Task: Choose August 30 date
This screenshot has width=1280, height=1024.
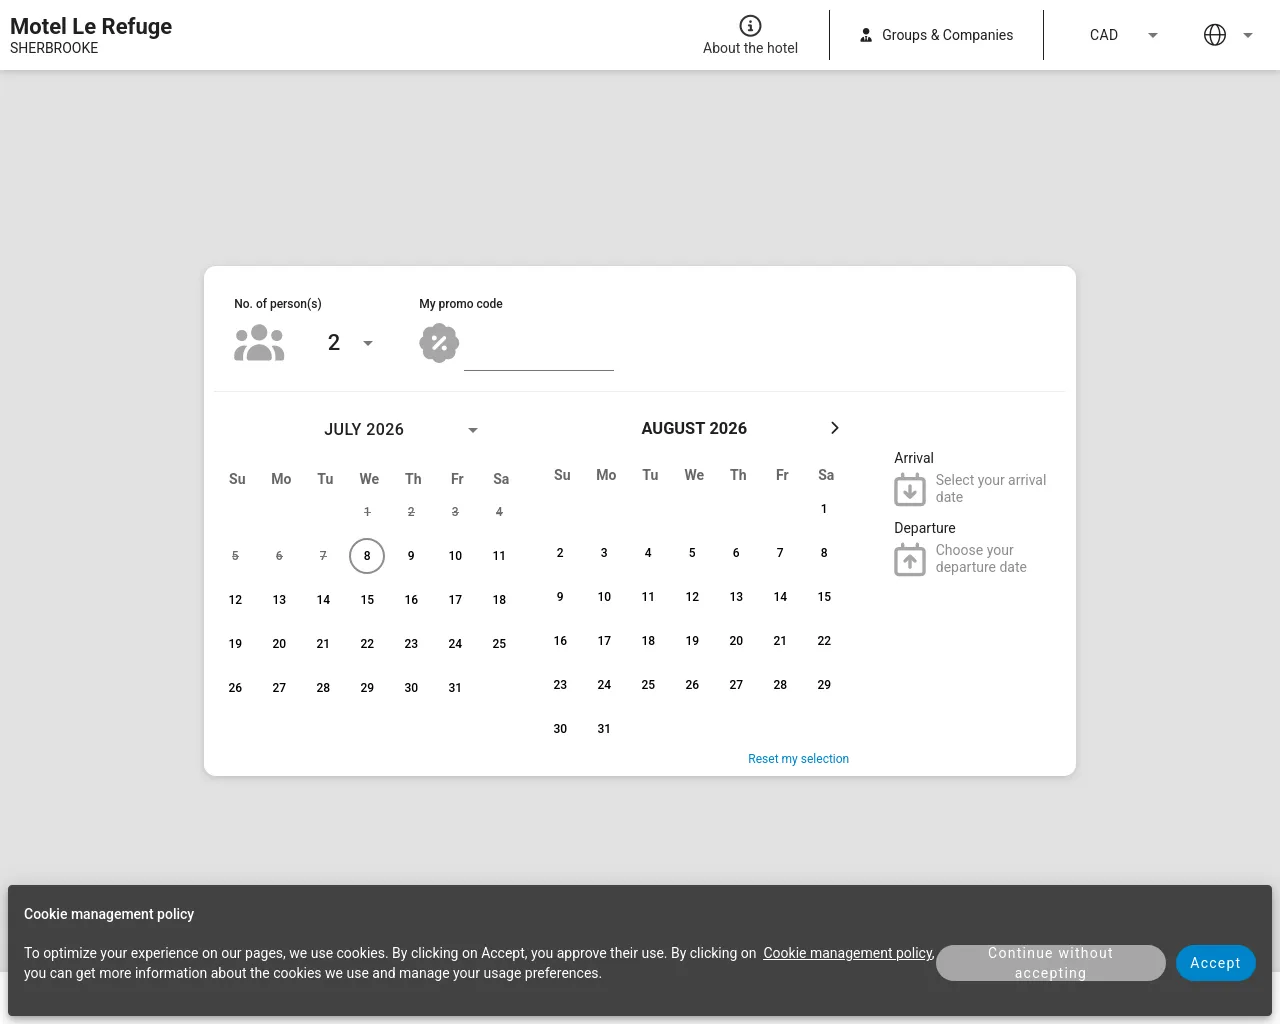Action: tap(560, 729)
